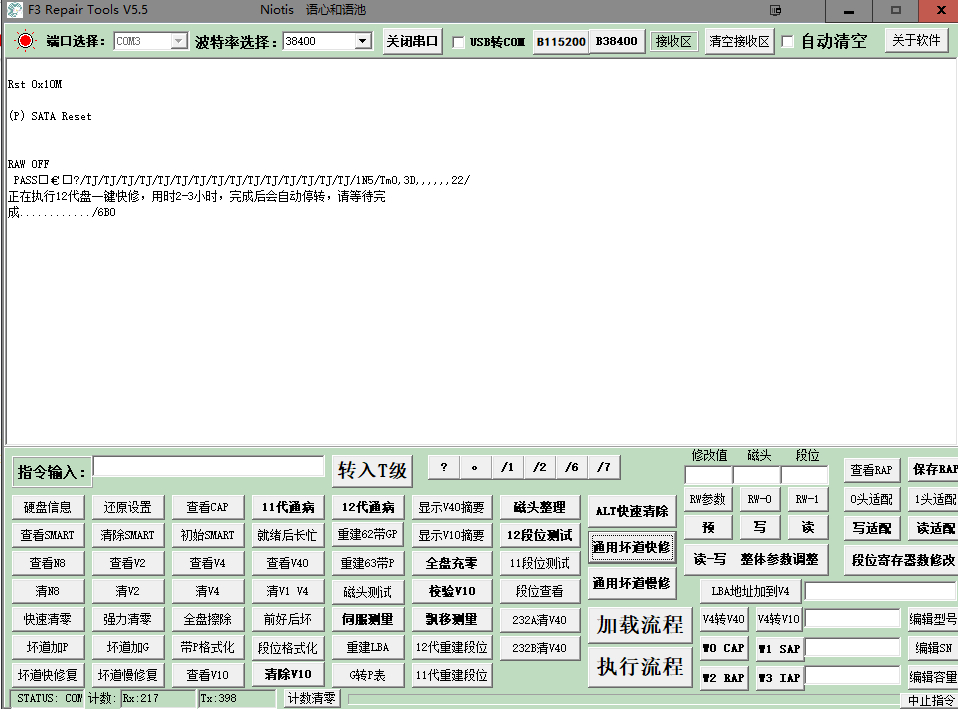Open the 38400 baud rate dropdown
Image resolution: width=958 pixels, height=709 pixels.
tap(363, 41)
